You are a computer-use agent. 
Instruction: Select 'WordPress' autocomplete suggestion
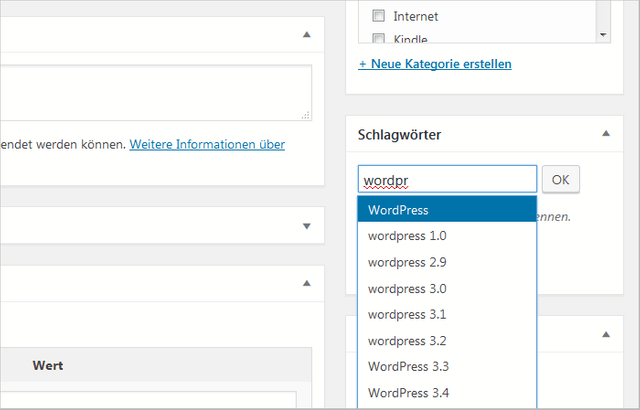pyautogui.click(x=447, y=210)
